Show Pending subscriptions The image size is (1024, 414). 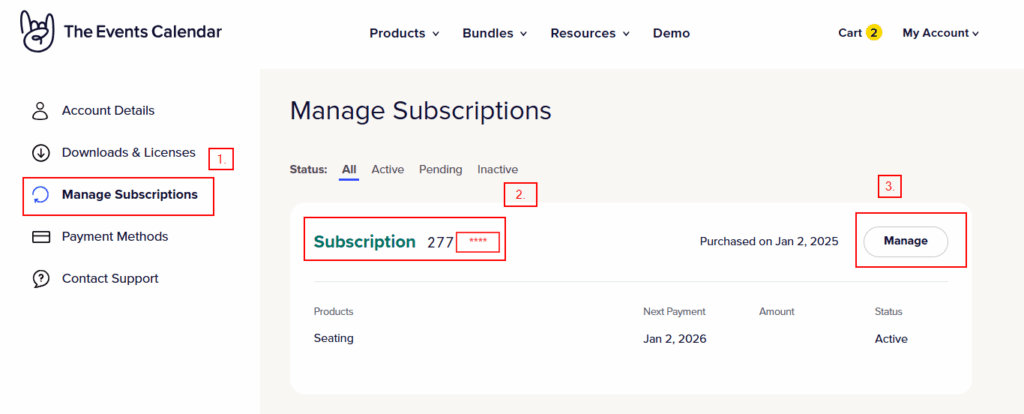point(440,170)
